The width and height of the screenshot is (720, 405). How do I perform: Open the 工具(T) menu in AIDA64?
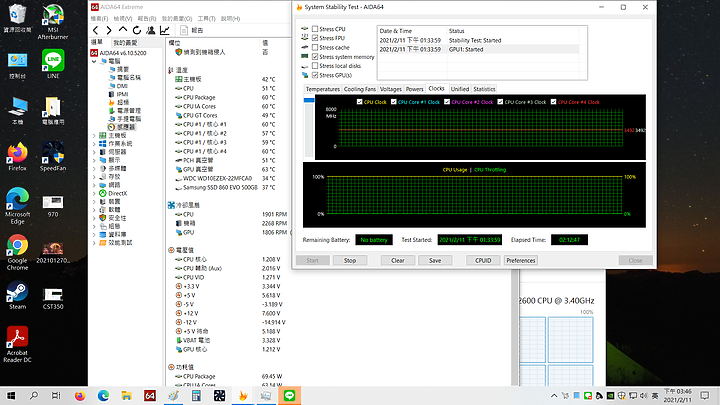click(x=206, y=18)
